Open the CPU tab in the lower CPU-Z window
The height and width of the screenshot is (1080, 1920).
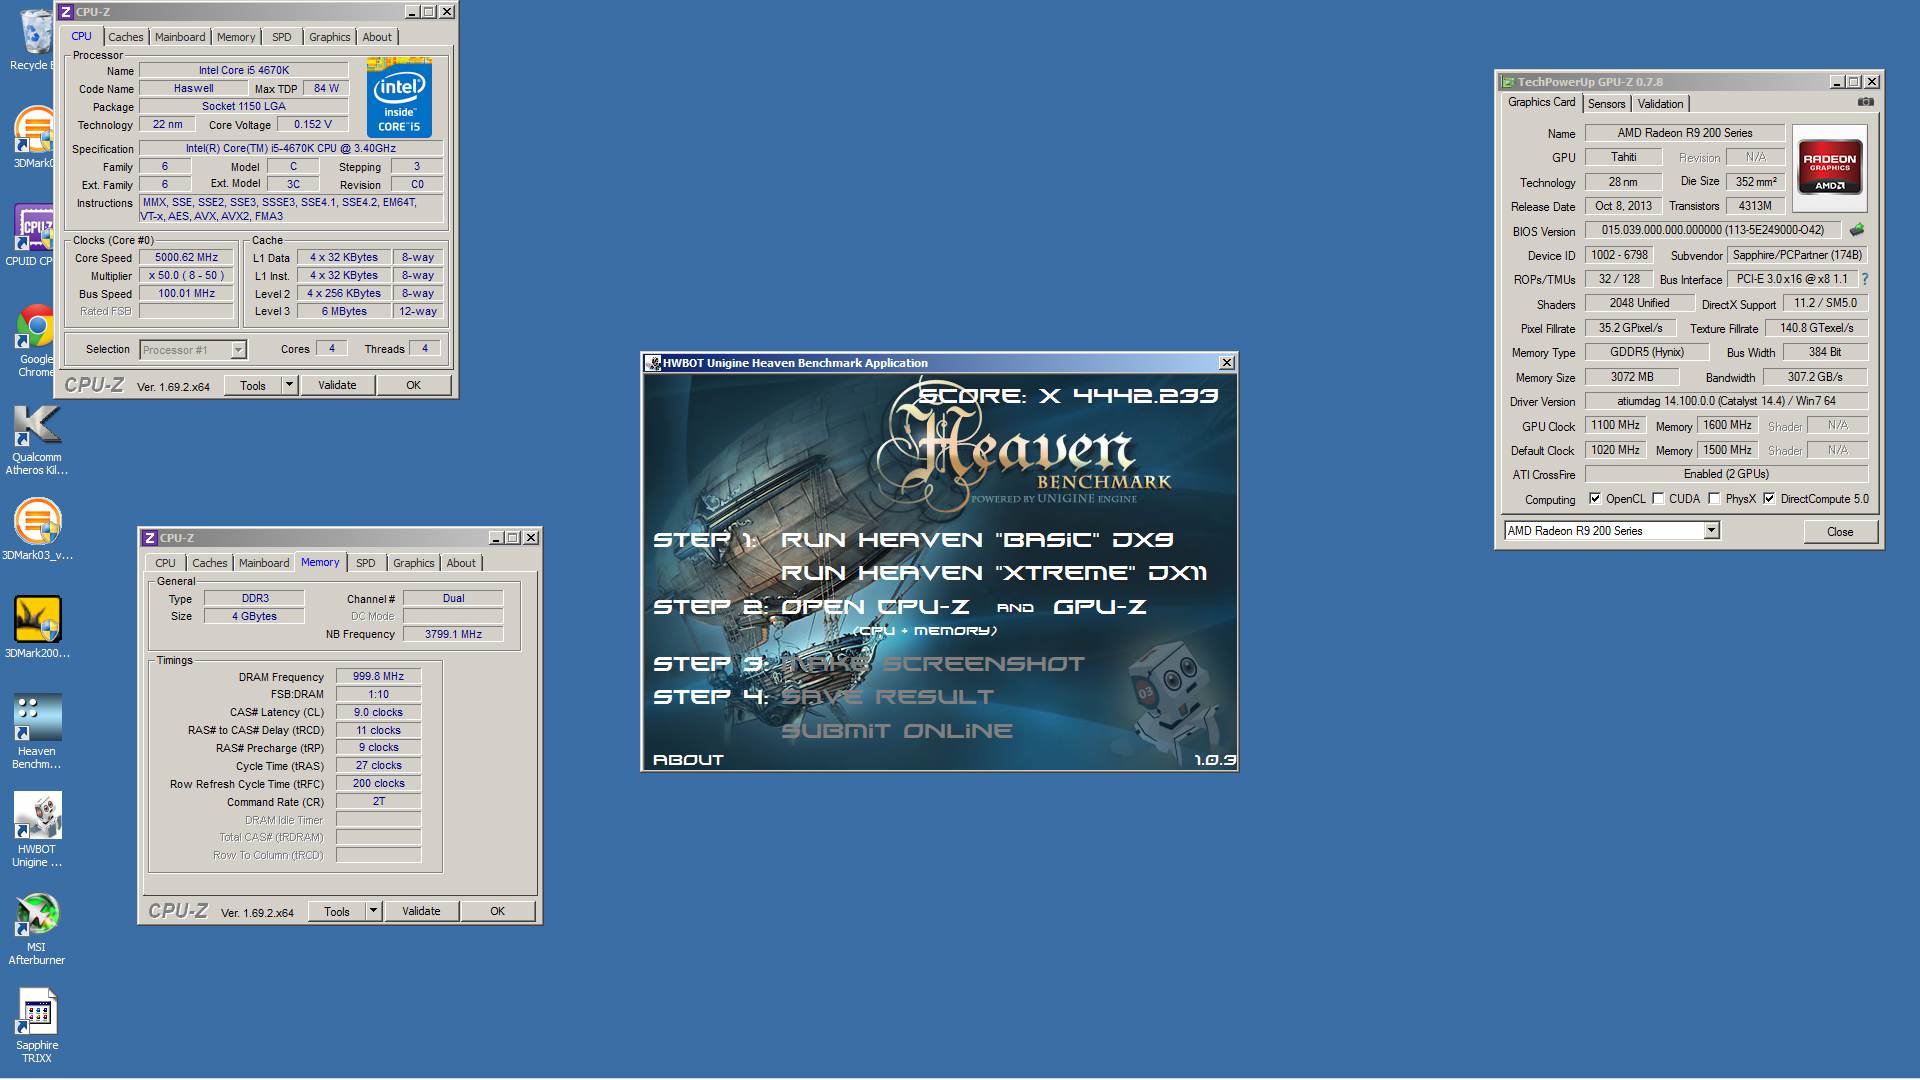click(x=165, y=563)
